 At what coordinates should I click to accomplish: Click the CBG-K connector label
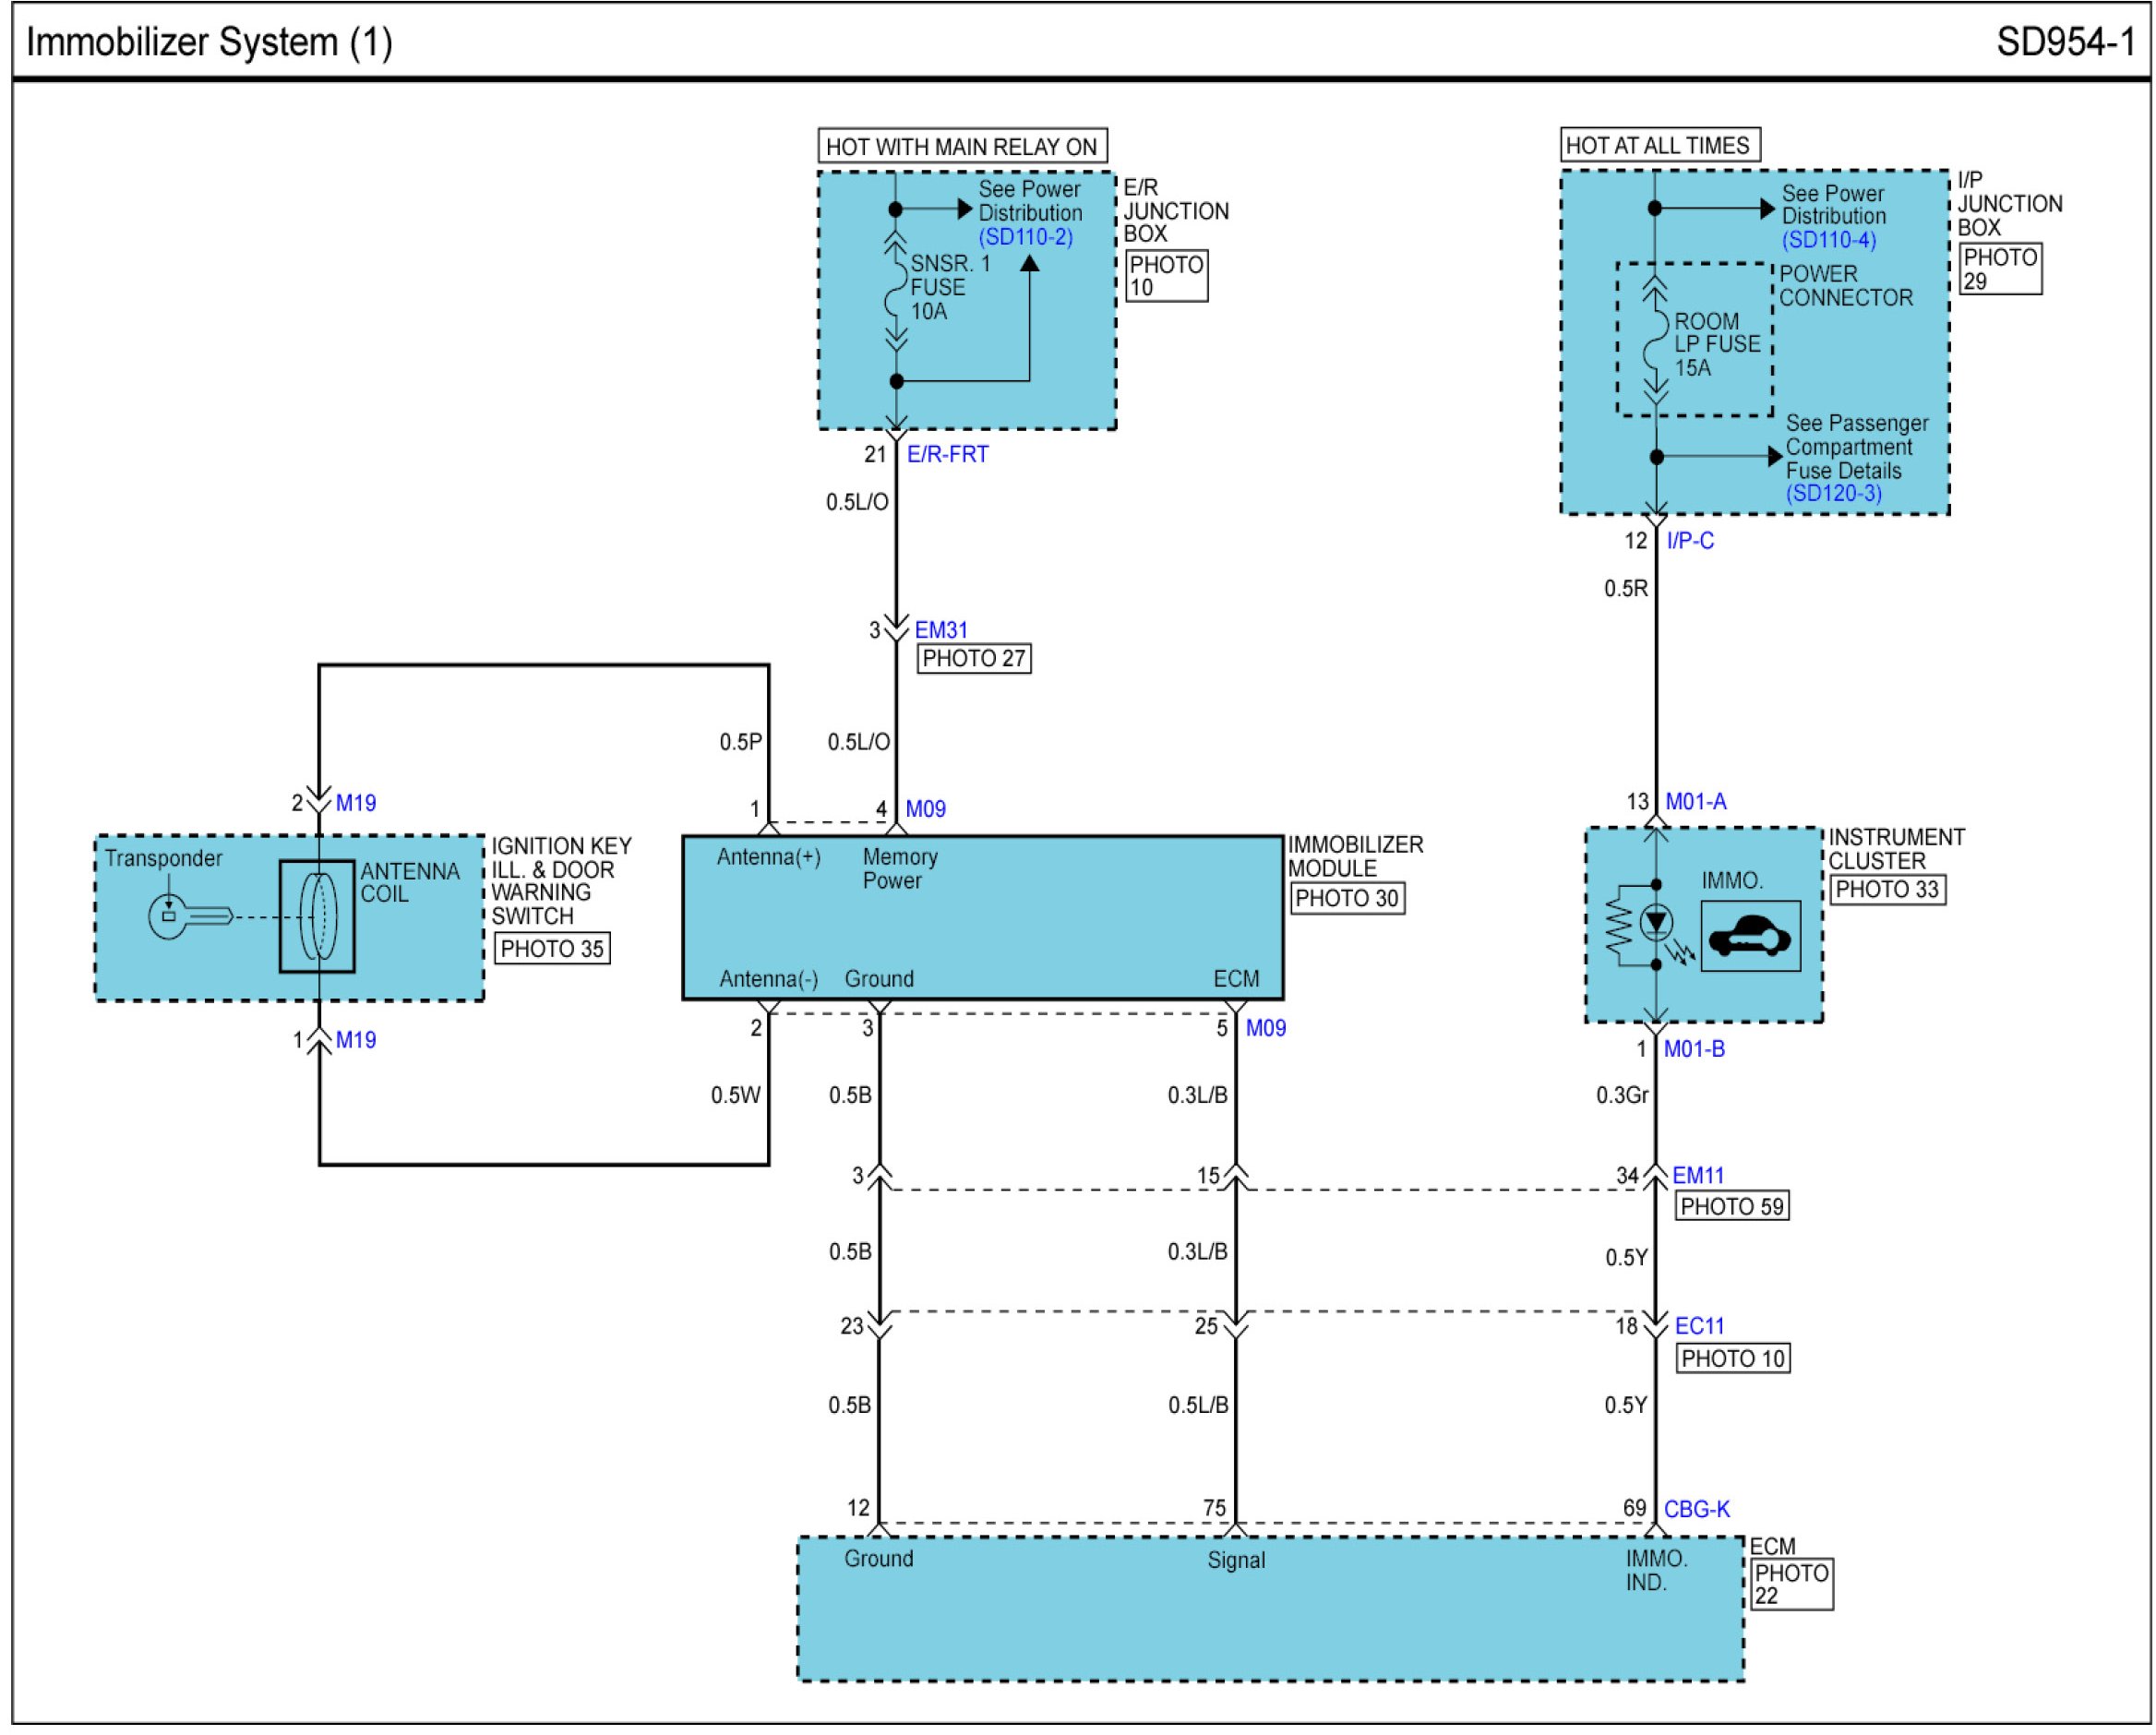pos(1696,1509)
